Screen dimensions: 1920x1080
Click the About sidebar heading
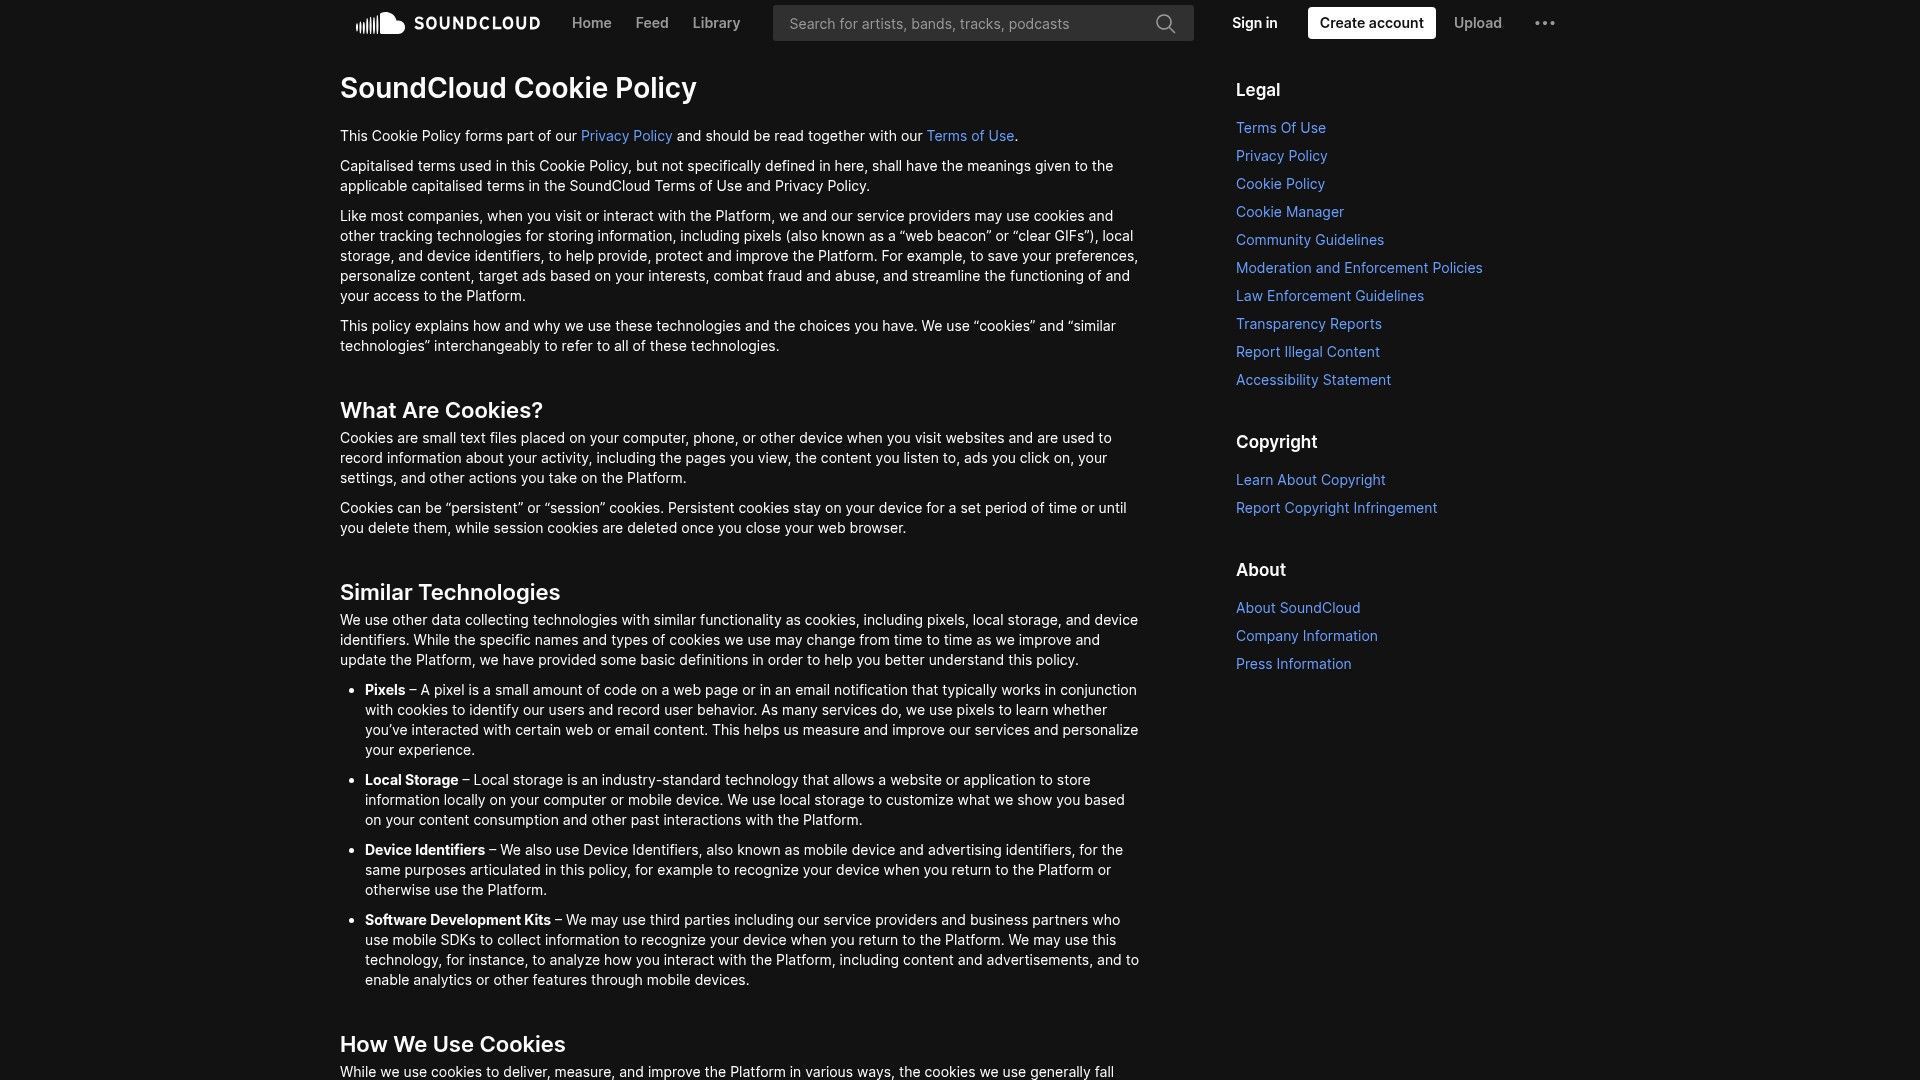coord(1261,570)
